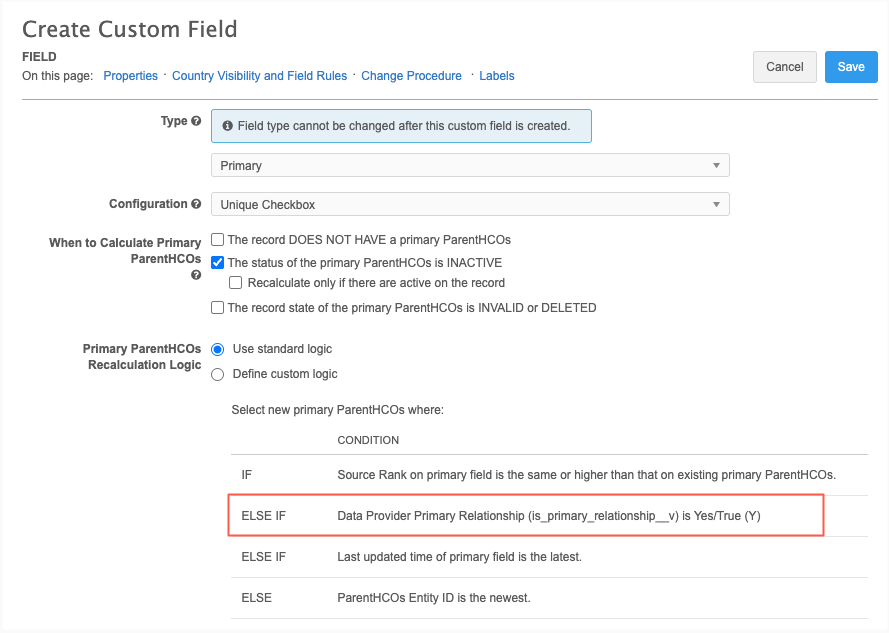This screenshot has width=889, height=633.
Task: Click the info icon in field type notice
Action: [x=227, y=126]
